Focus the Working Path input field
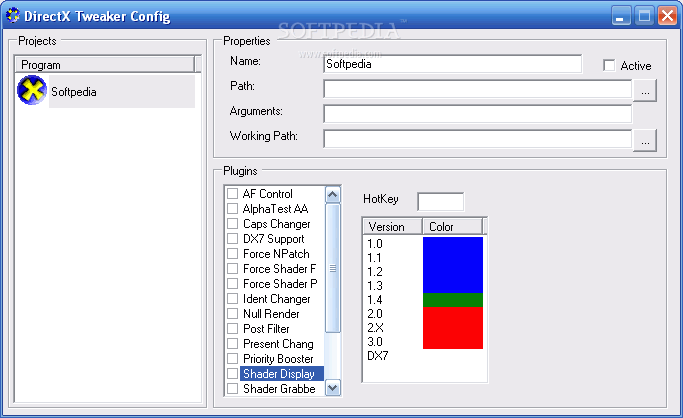This screenshot has height=418, width=683. coord(477,139)
